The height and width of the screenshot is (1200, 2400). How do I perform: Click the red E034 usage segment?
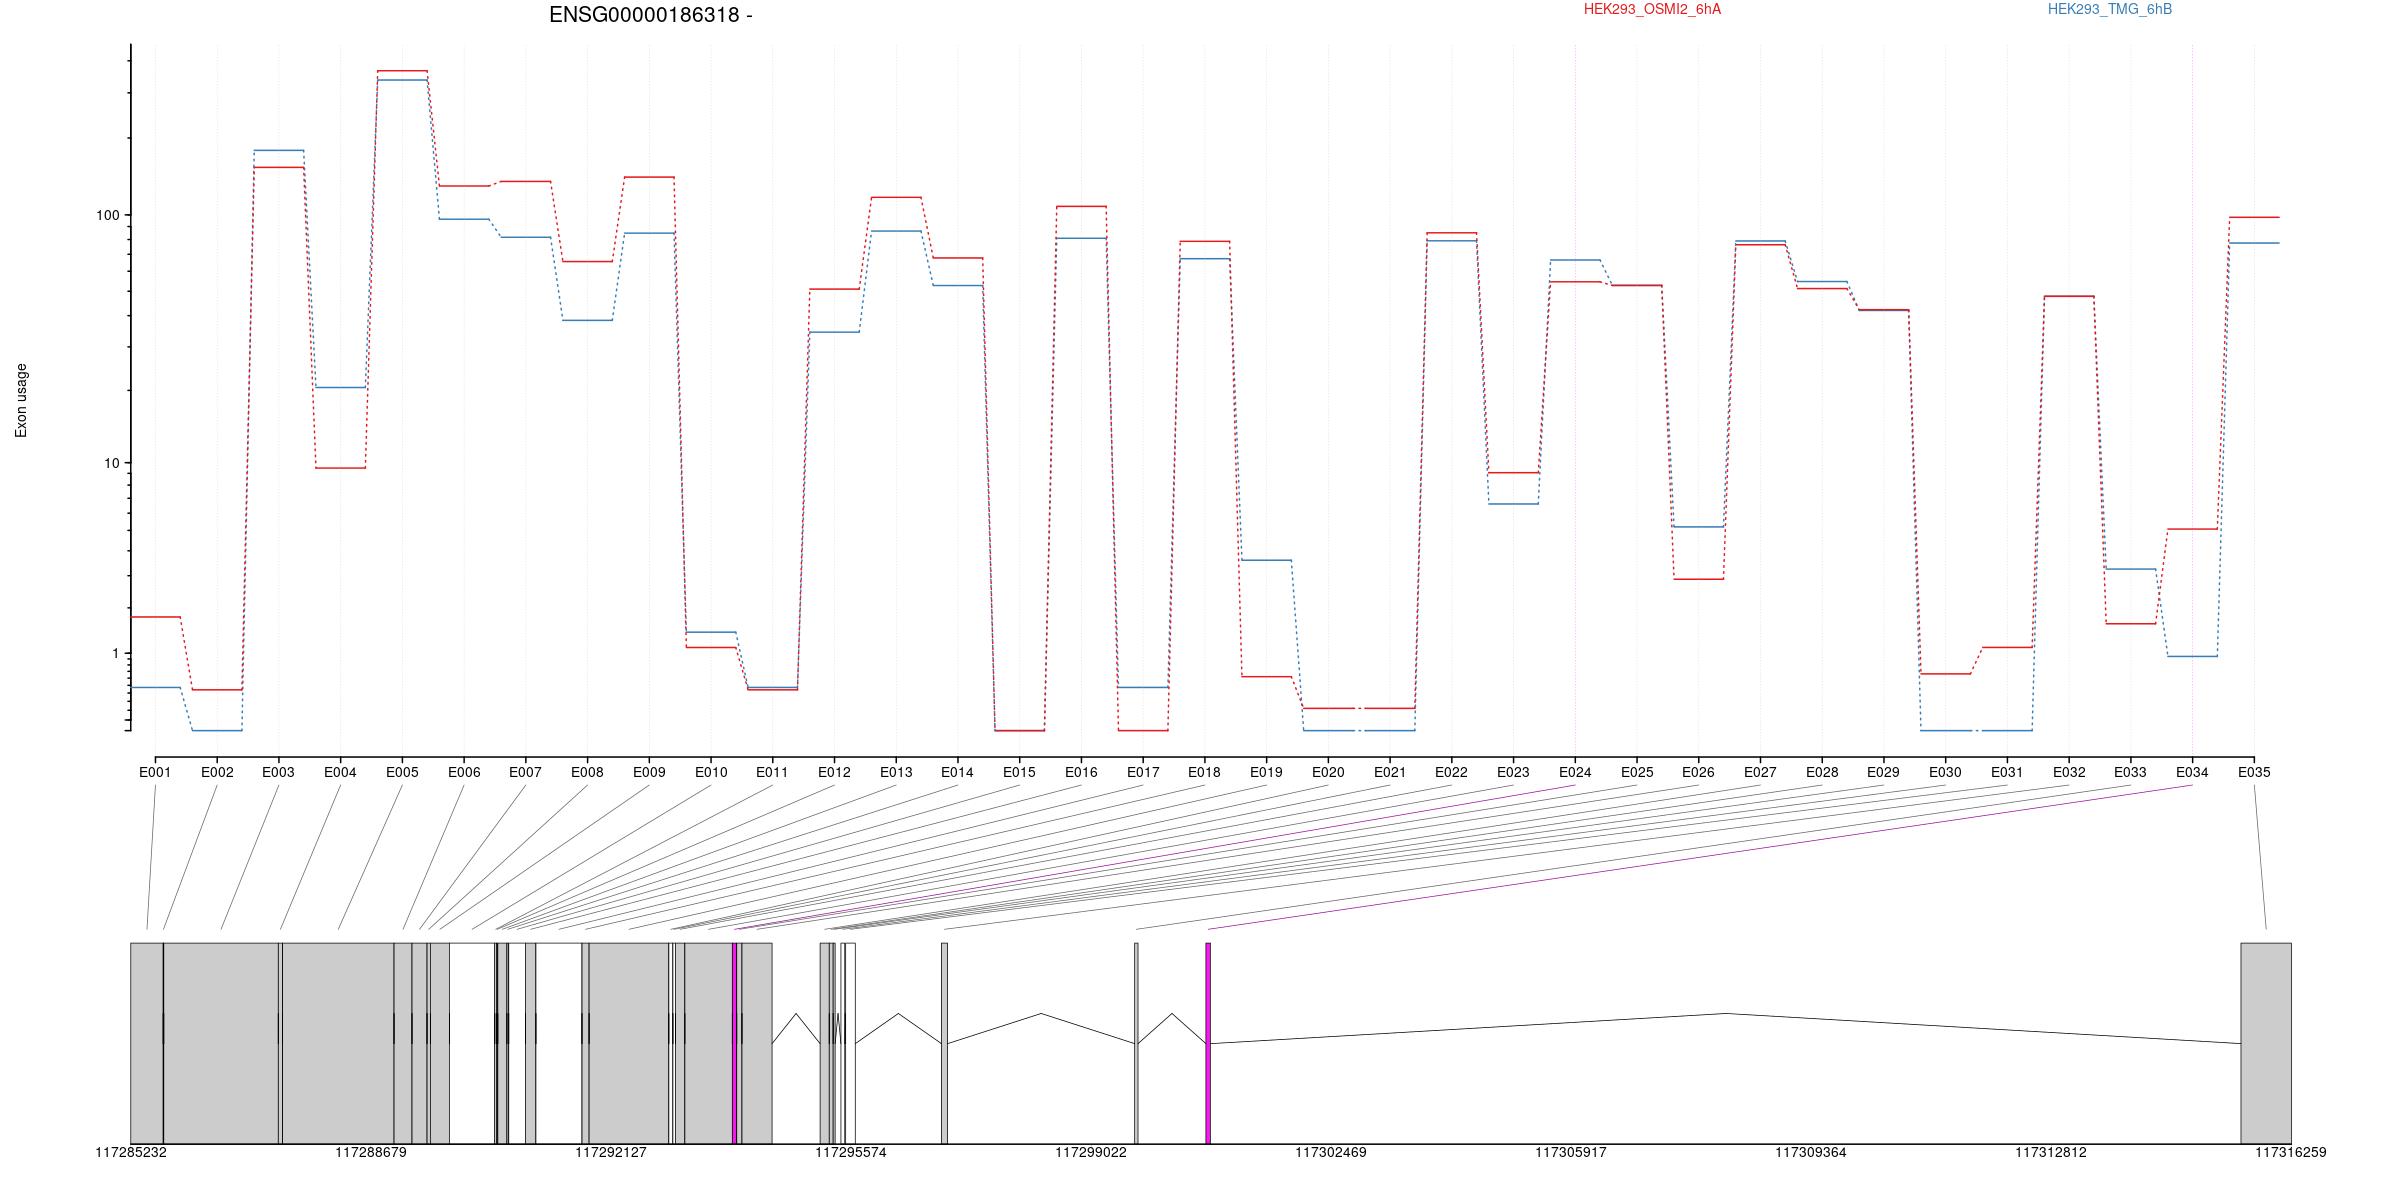2192,529
